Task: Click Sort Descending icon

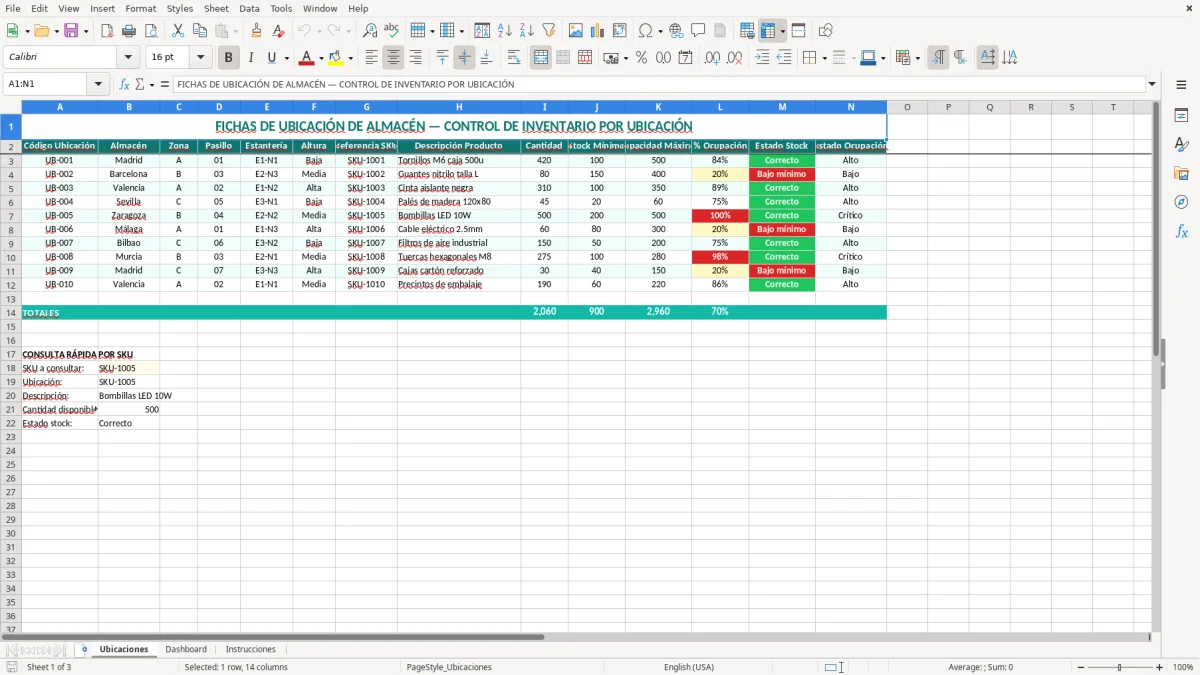Action: [x=527, y=31]
